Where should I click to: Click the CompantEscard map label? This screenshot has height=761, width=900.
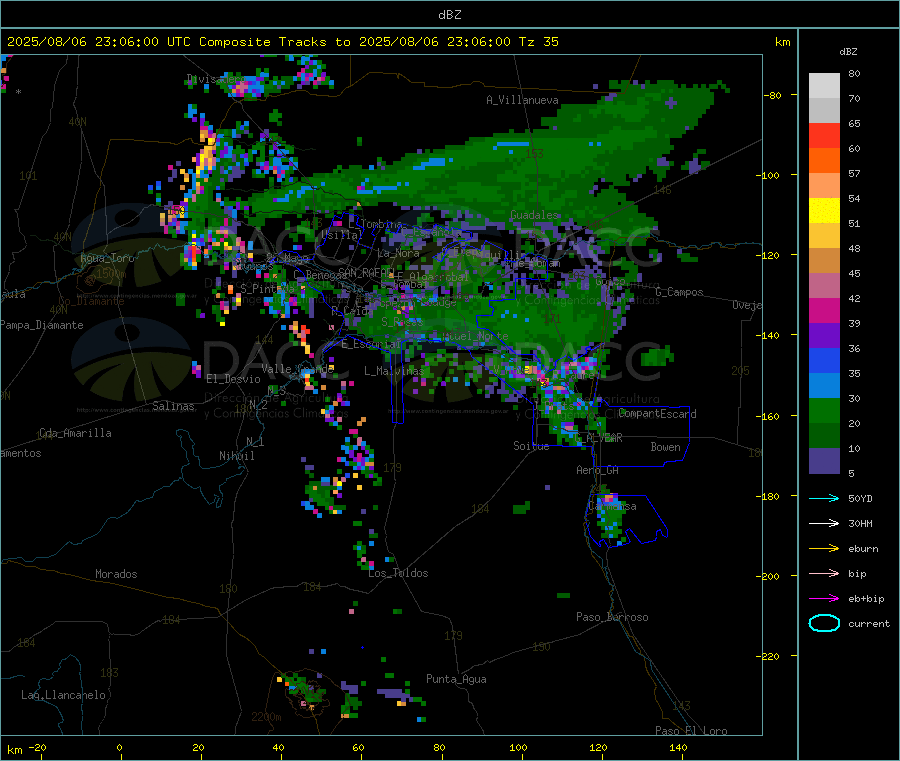click(657, 414)
